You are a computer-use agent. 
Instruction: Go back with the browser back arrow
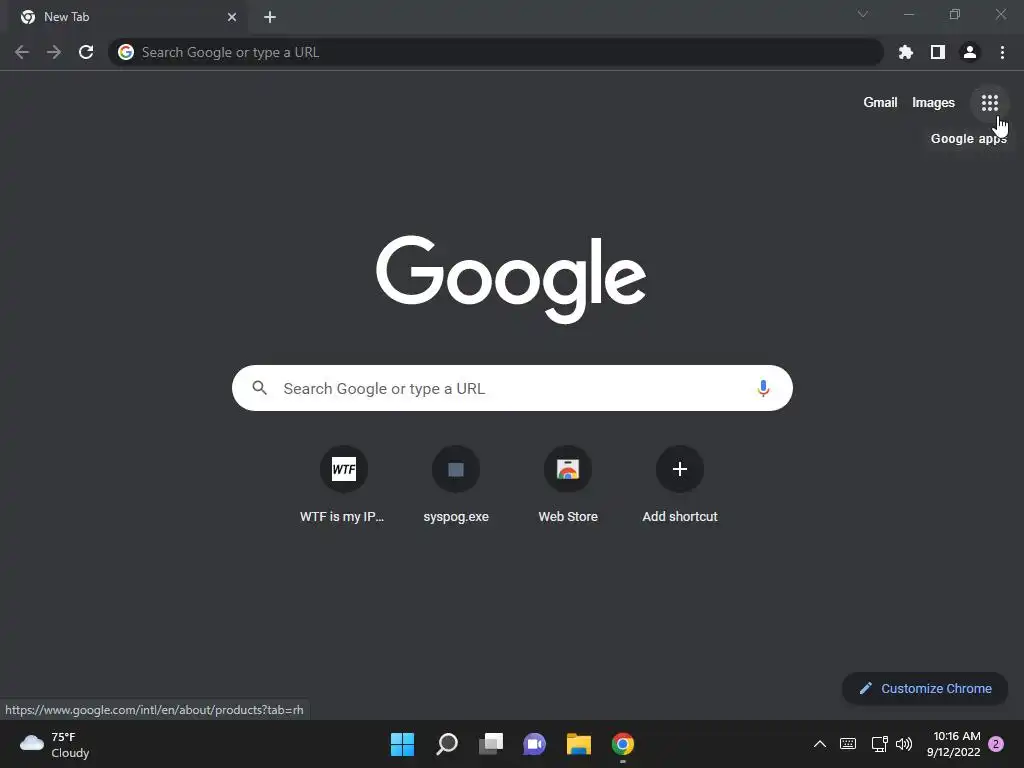point(22,52)
